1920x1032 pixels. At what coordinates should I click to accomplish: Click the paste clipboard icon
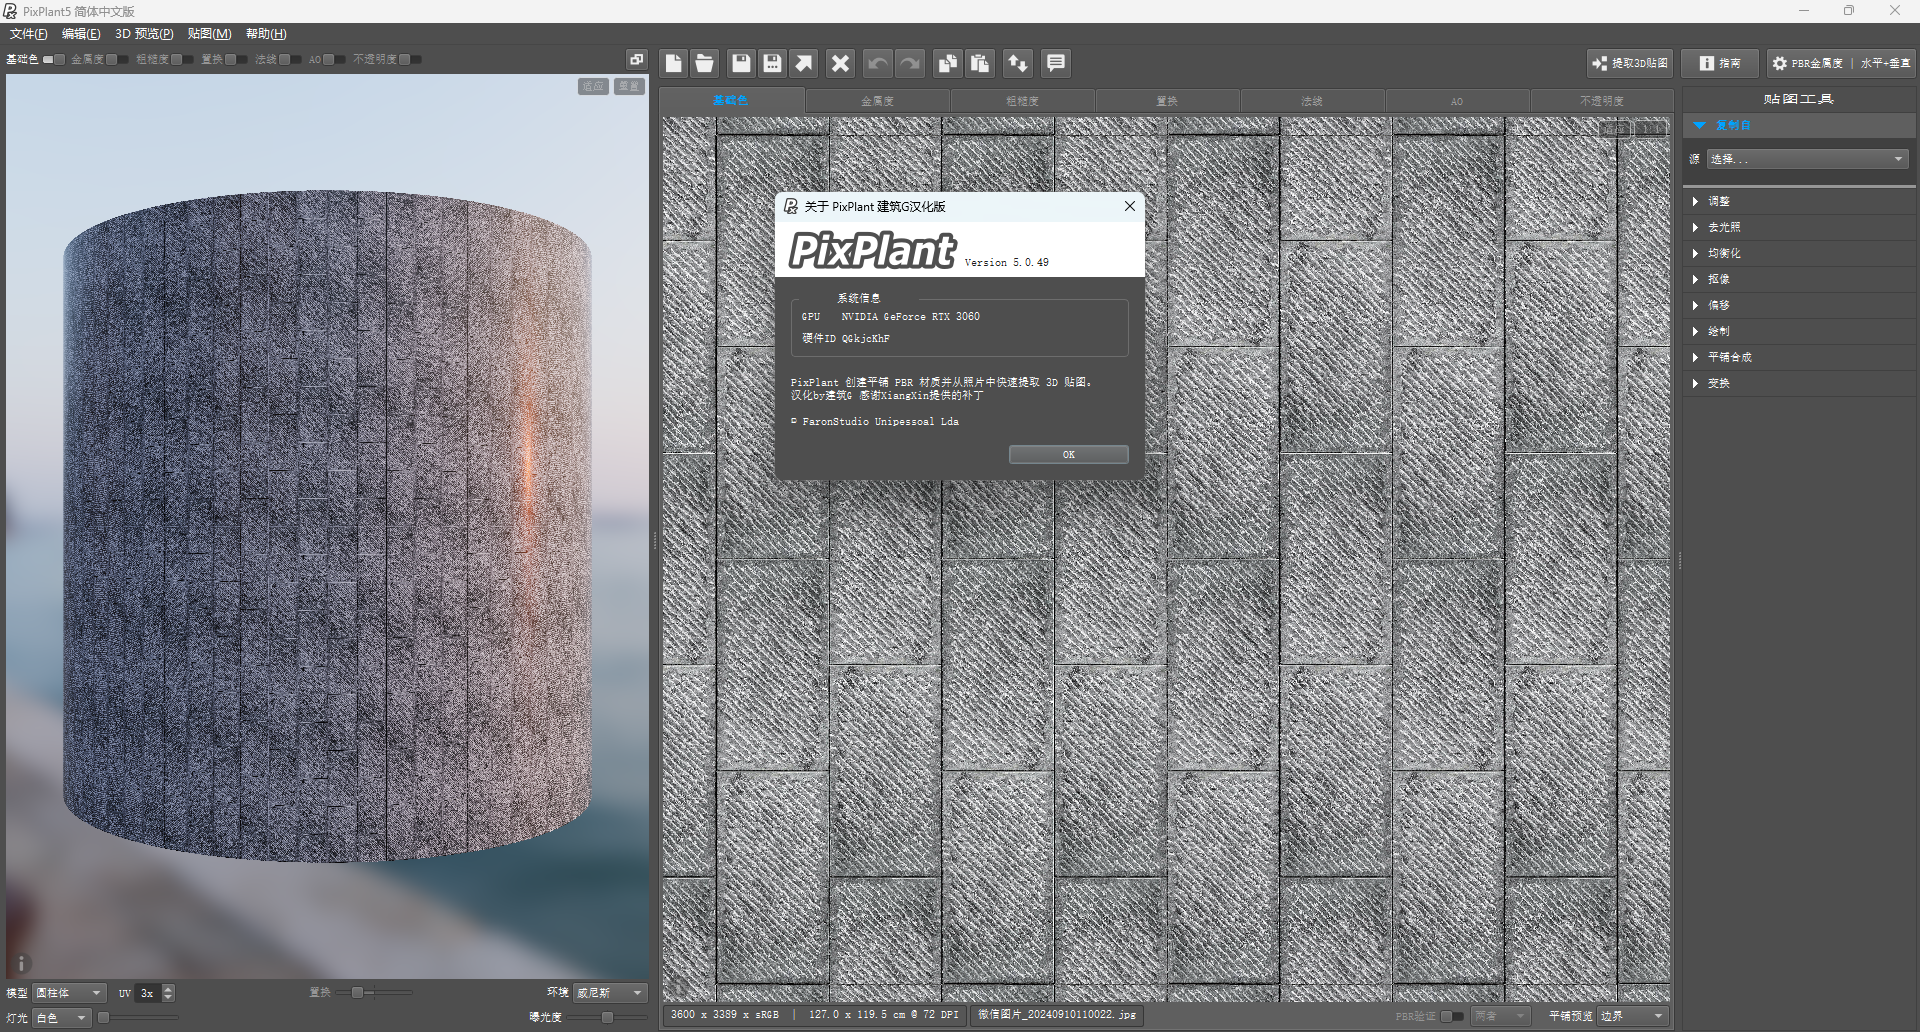(x=980, y=64)
